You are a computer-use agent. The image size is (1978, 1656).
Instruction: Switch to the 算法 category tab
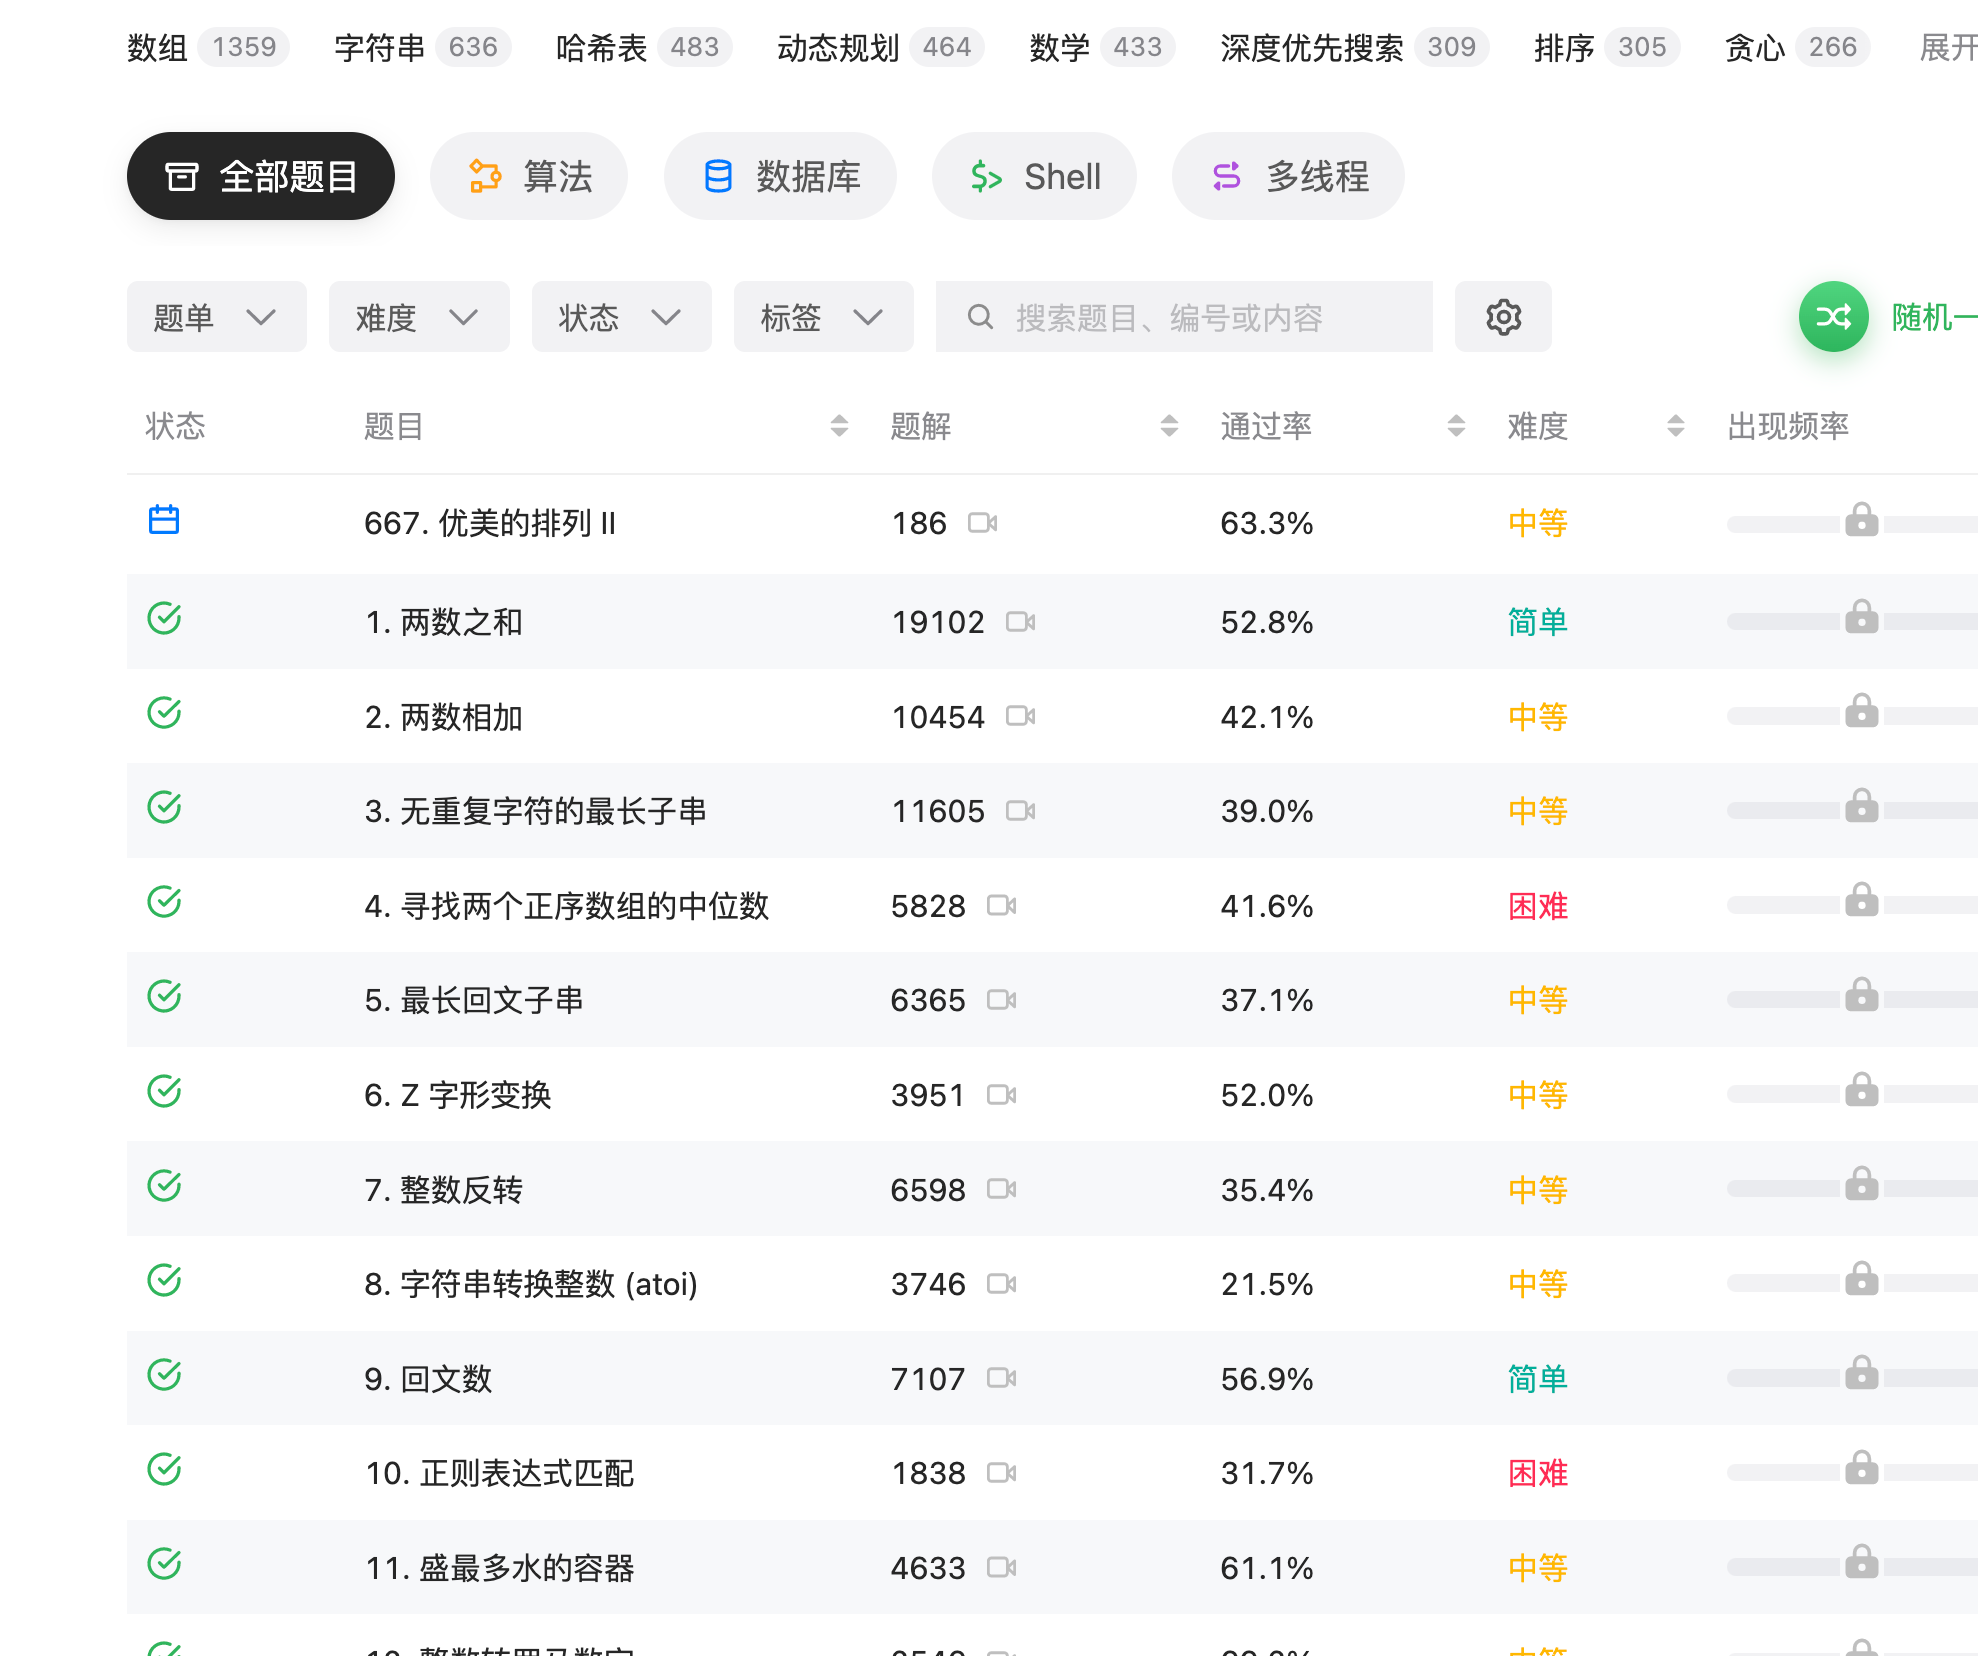(529, 177)
